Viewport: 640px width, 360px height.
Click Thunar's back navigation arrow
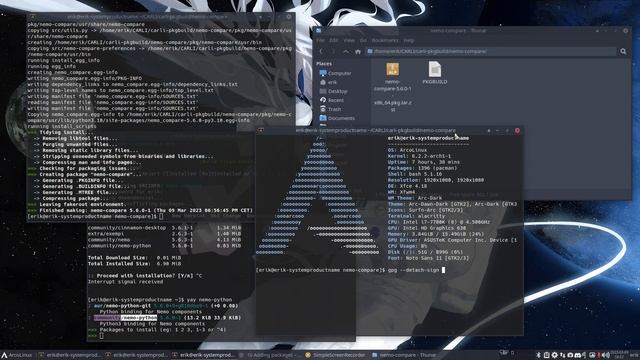tap(321, 51)
